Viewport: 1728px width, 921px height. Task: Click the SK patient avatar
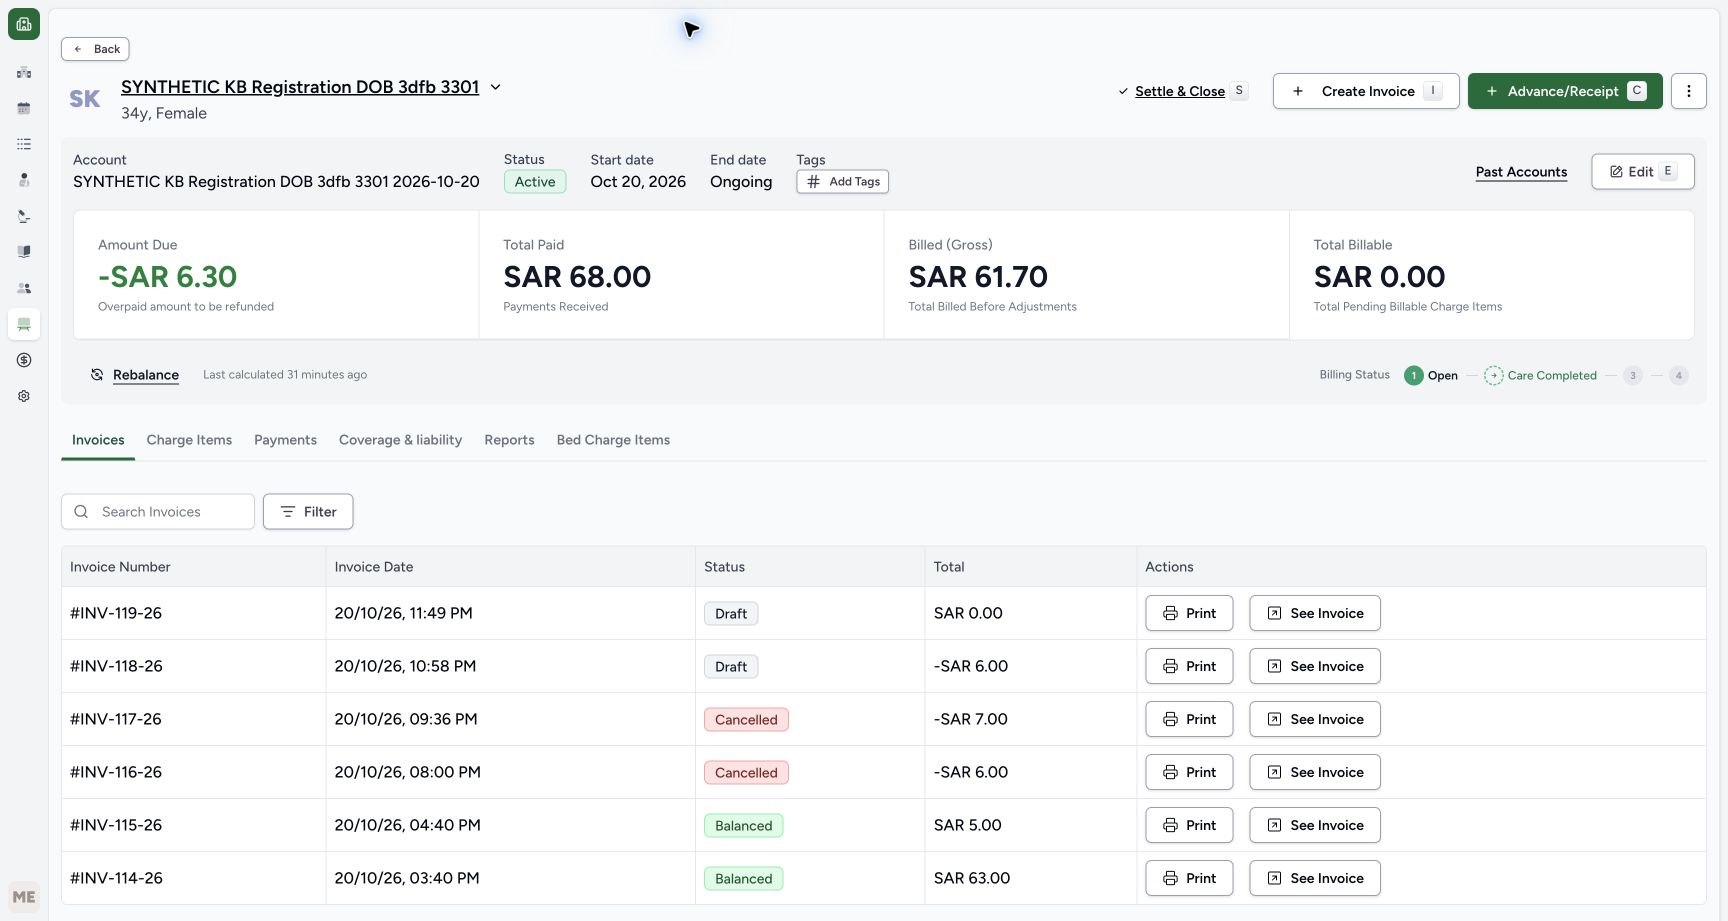click(x=85, y=99)
